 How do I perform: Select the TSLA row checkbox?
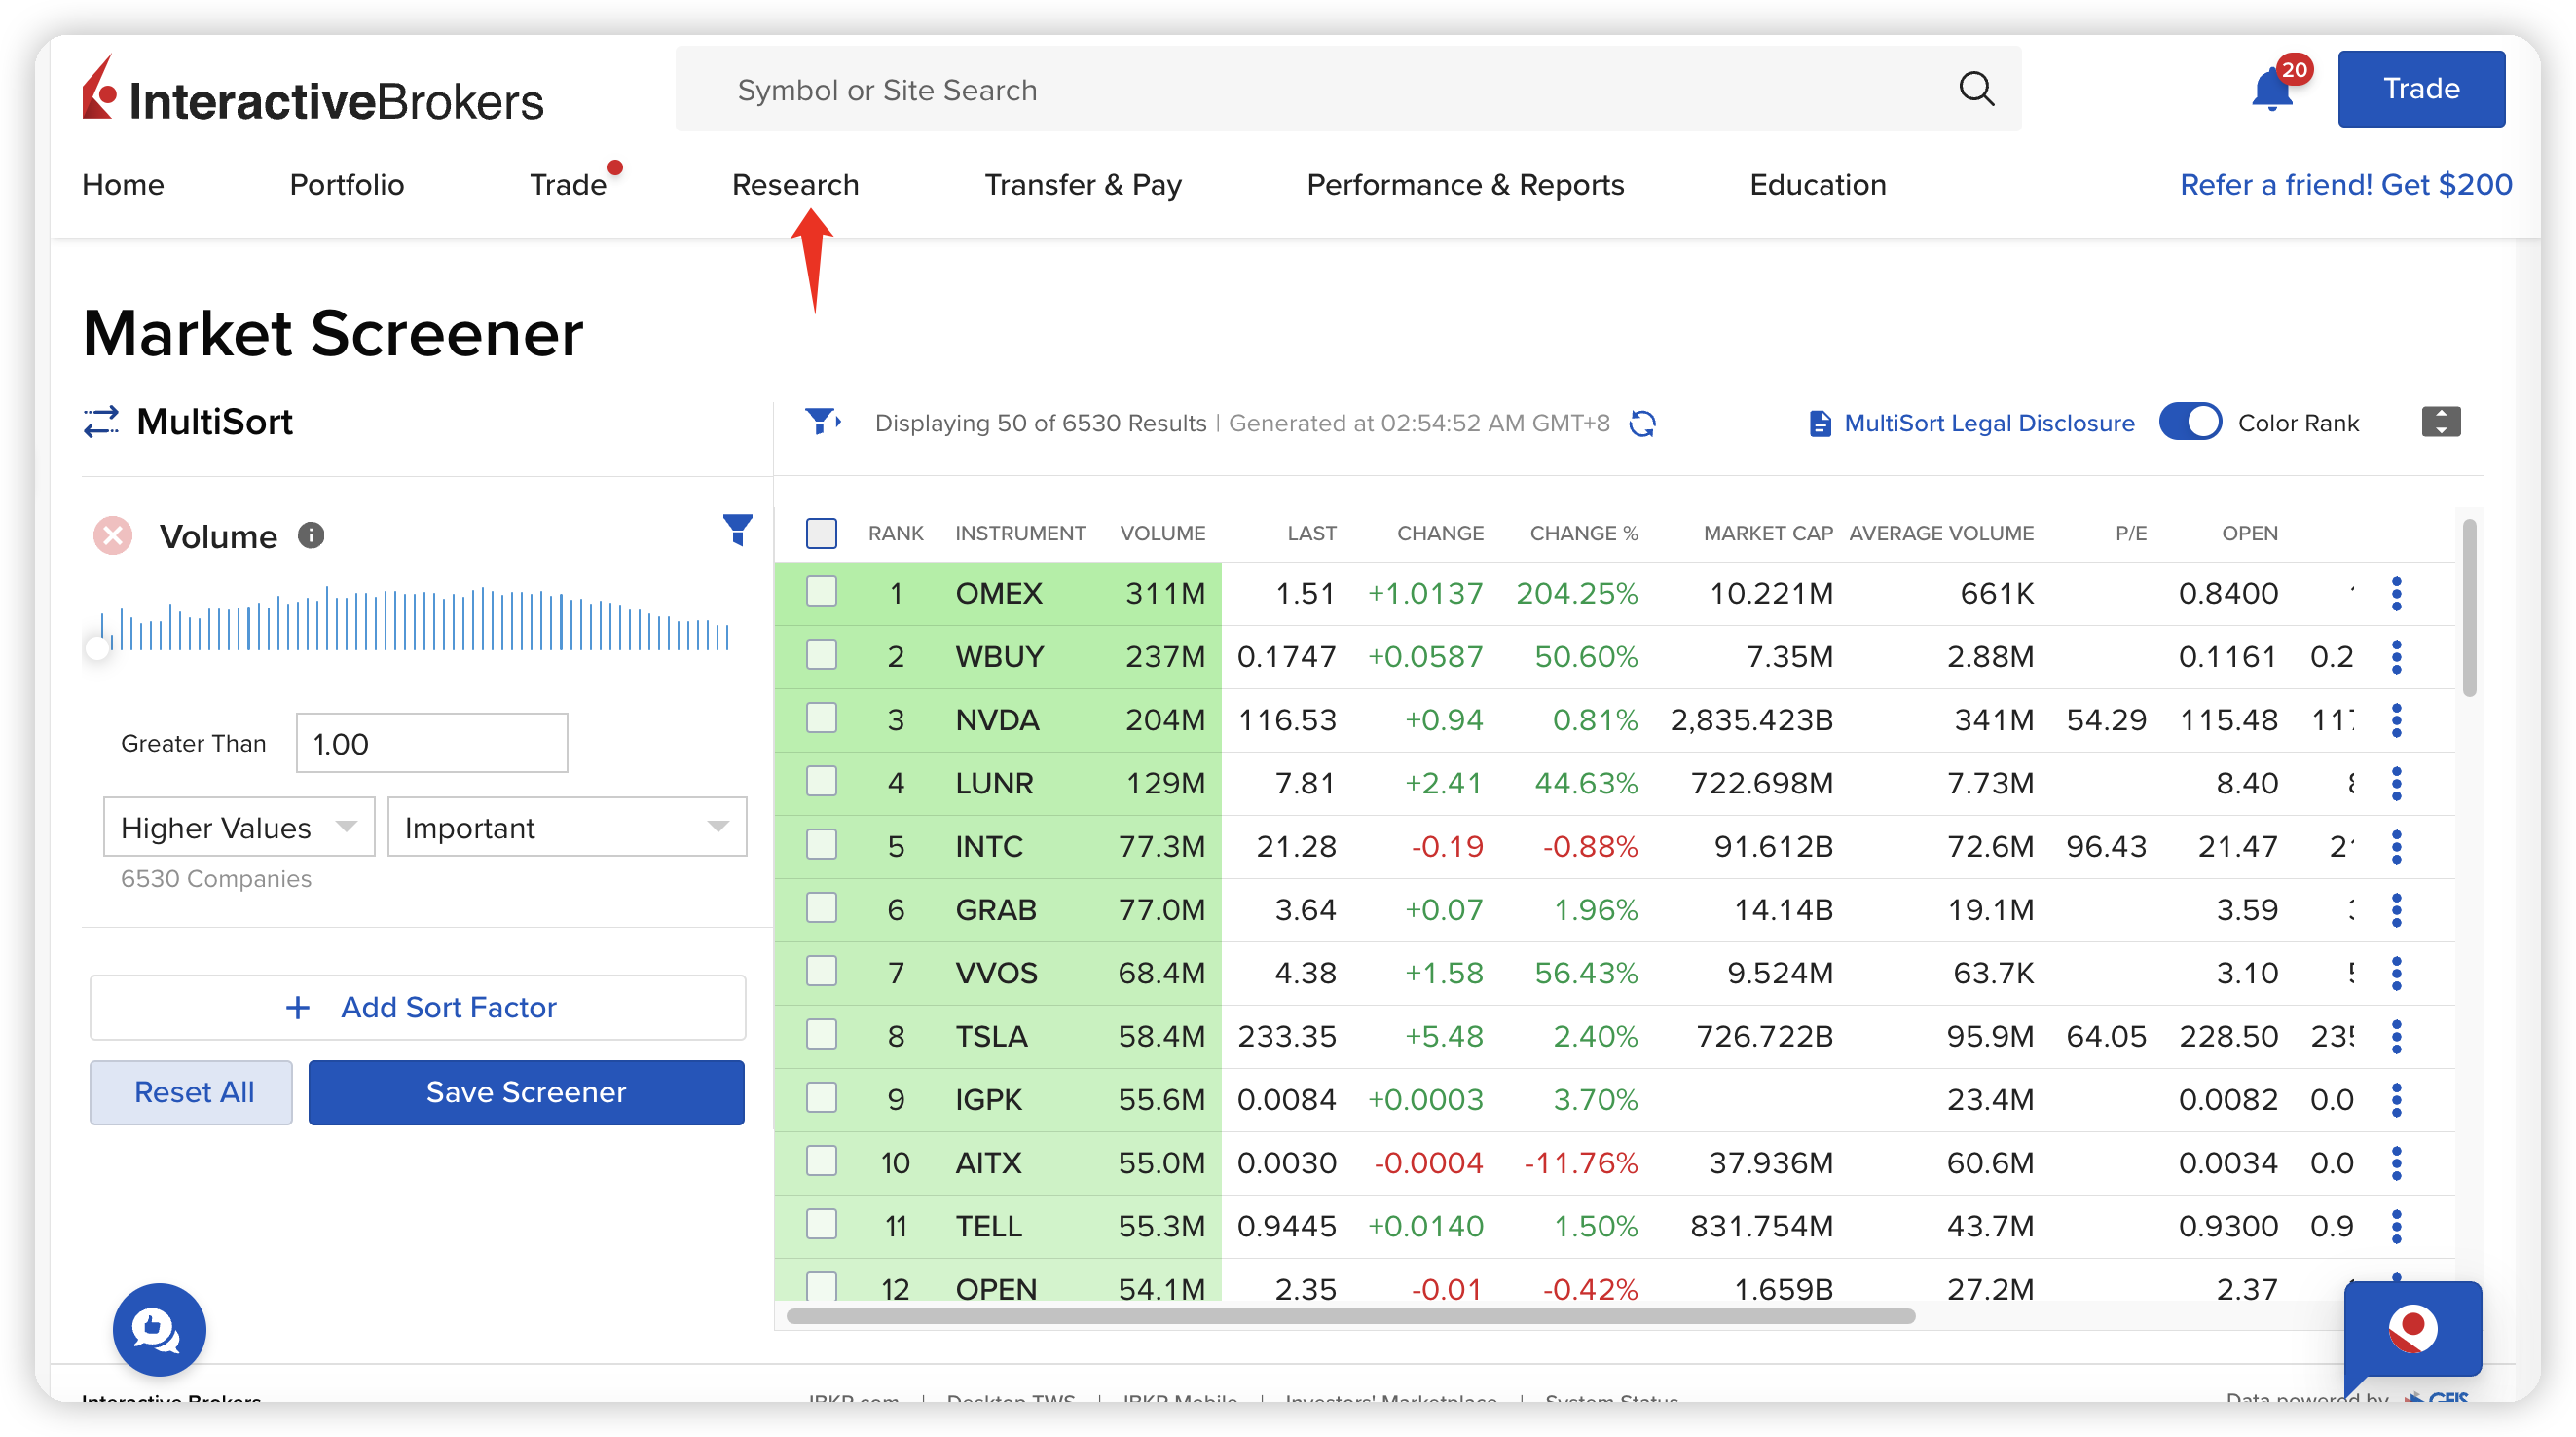(x=821, y=1034)
